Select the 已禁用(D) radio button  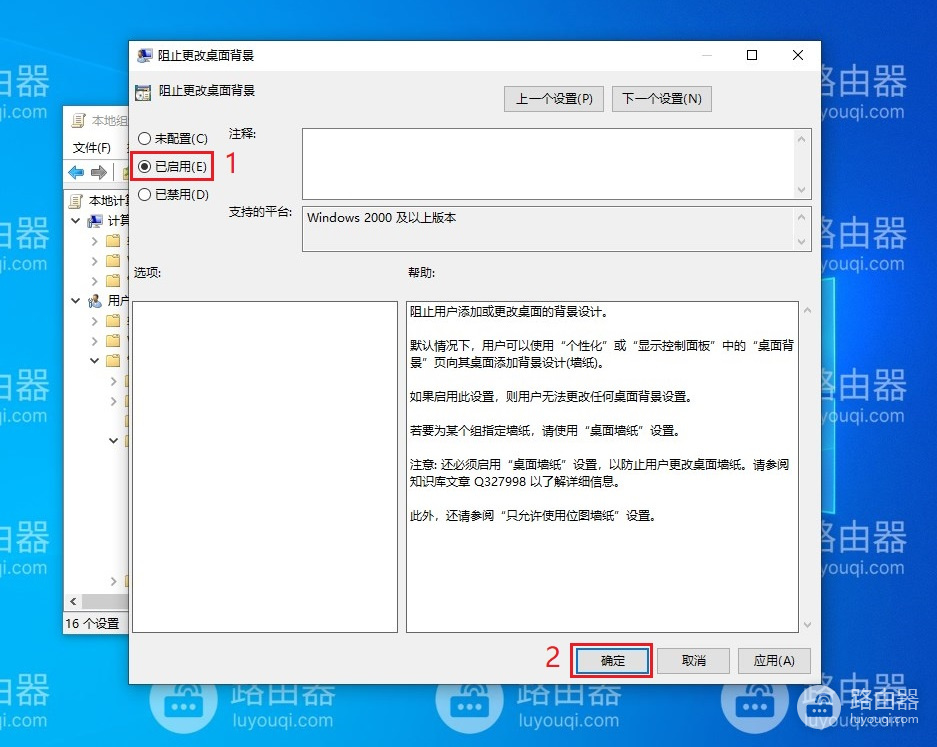[173, 195]
